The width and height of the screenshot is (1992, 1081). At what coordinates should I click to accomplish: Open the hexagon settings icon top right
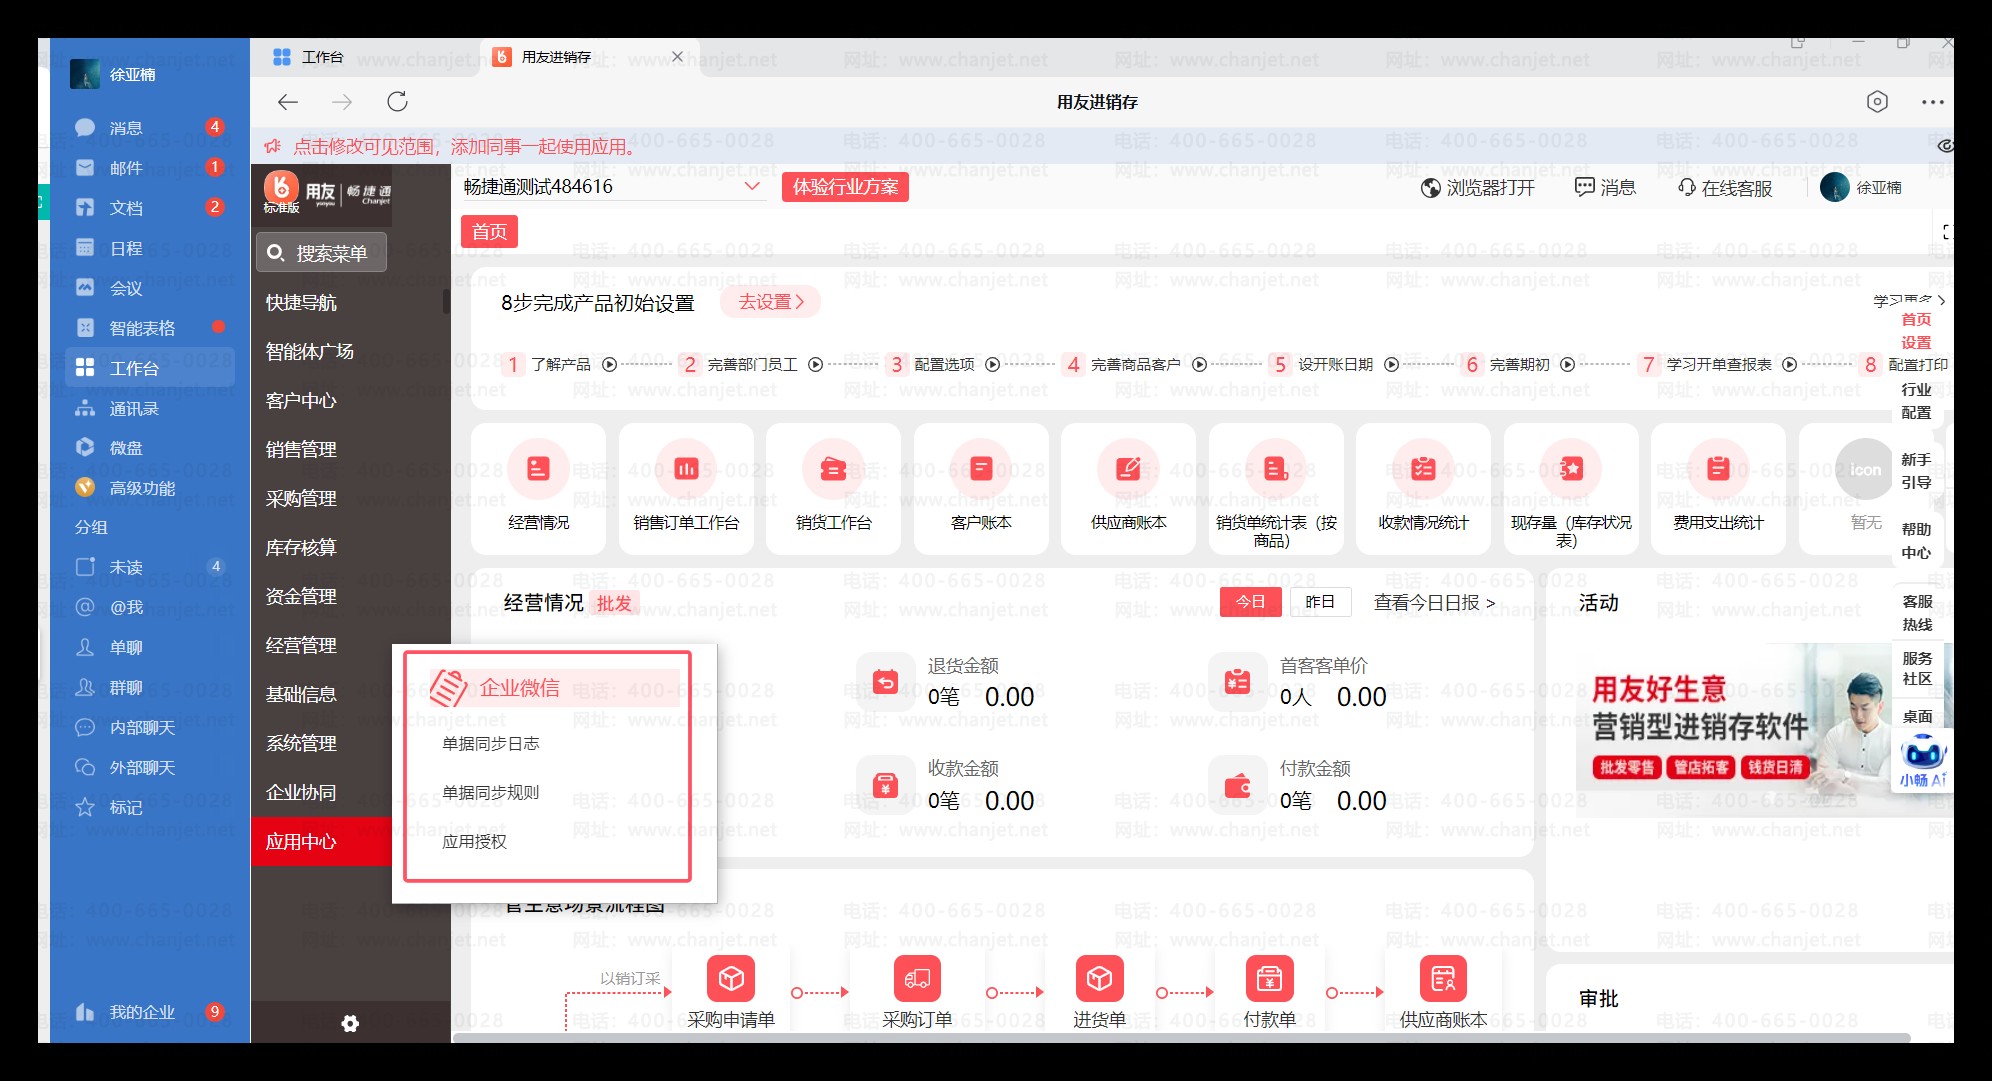pyautogui.click(x=1877, y=102)
